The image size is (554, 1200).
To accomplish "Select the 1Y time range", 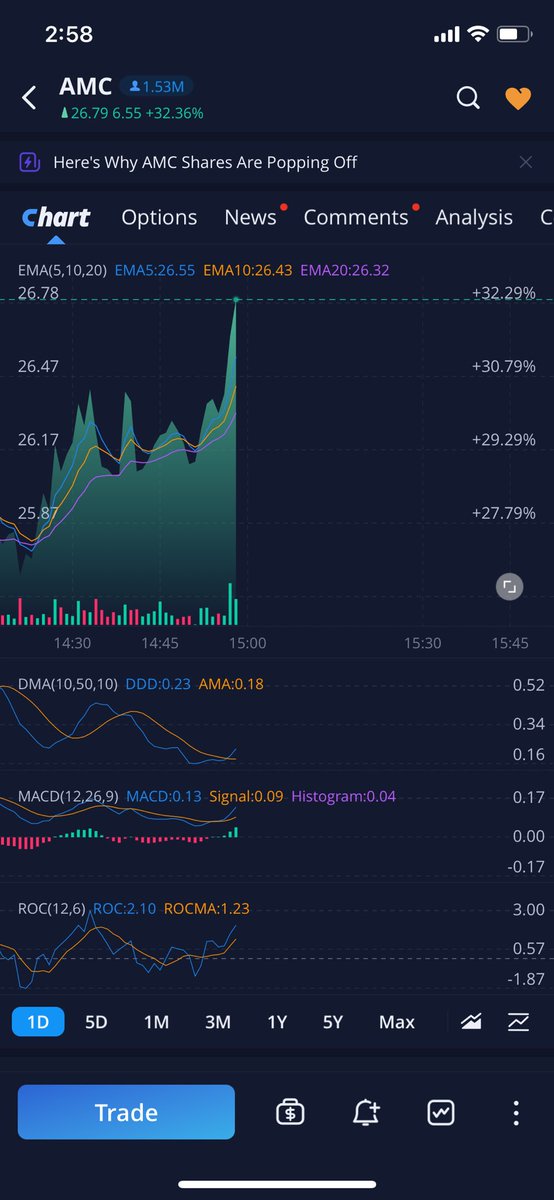I will tap(277, 1022).
